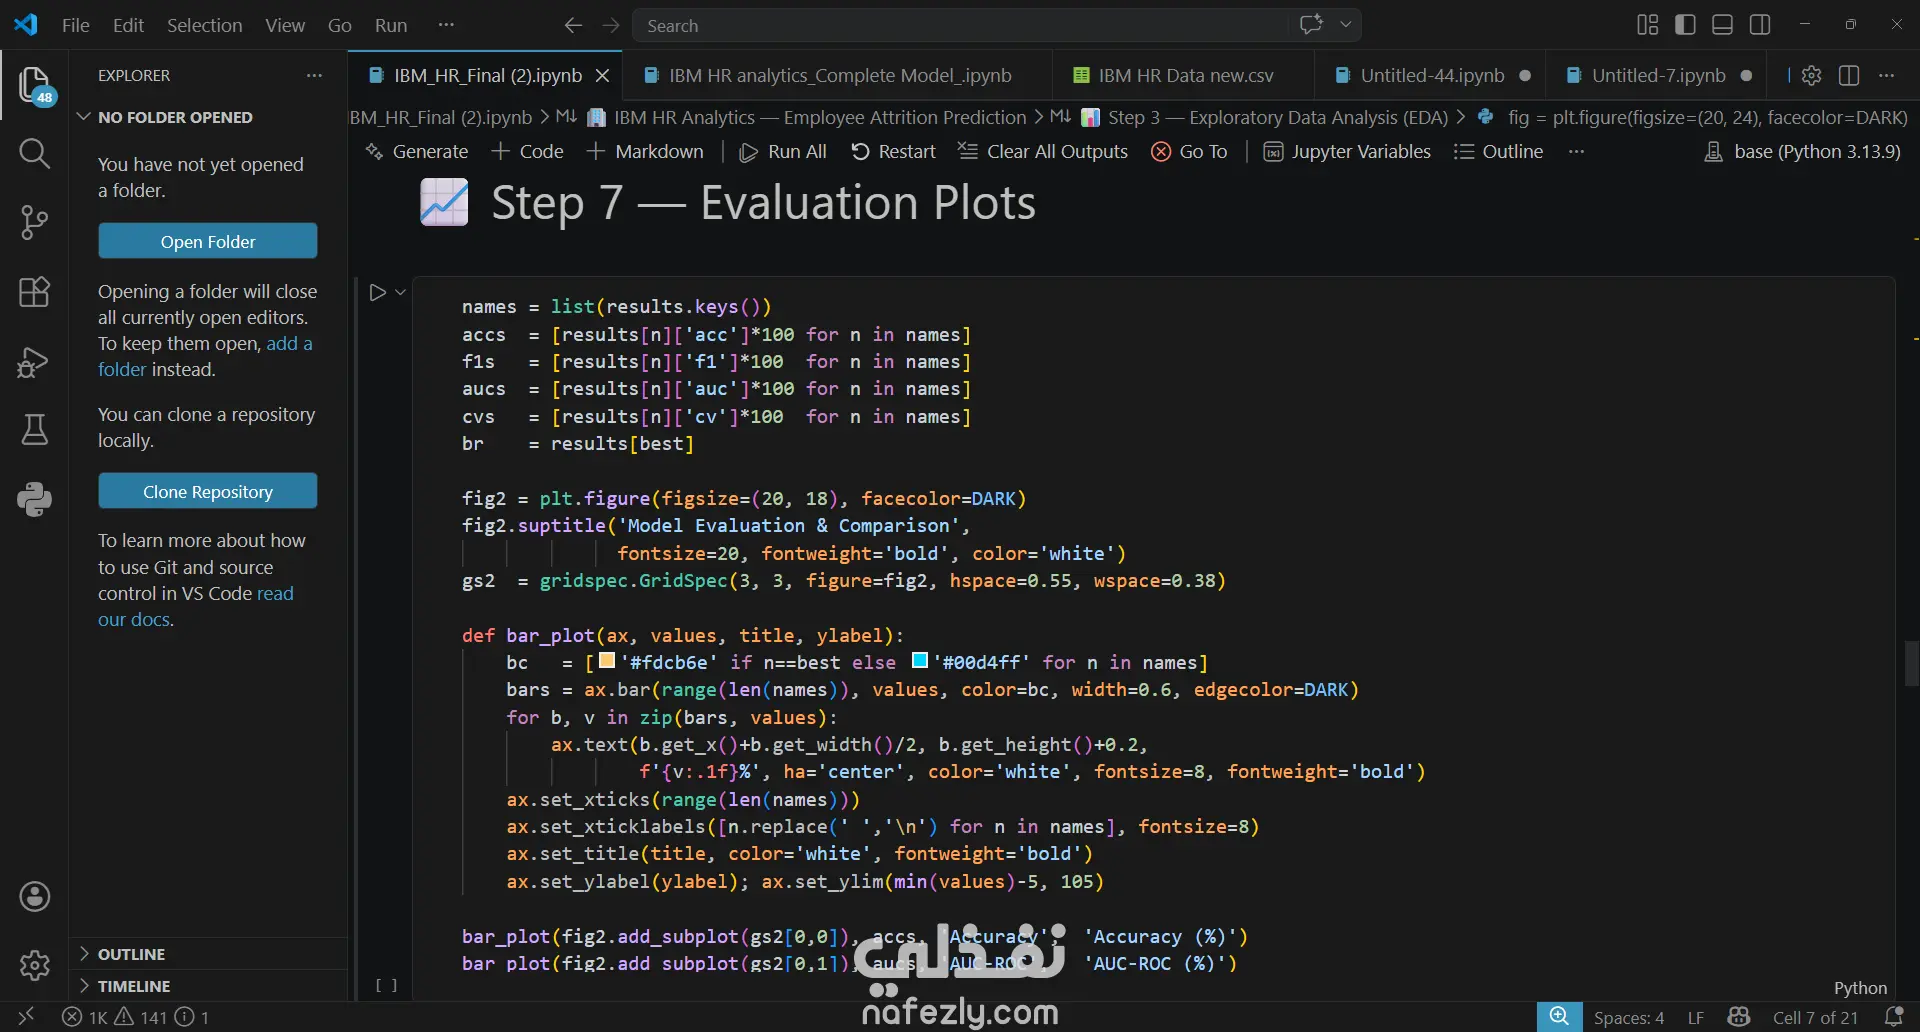1920x1032 pixels.
Task: Open the Selection menu
Action: point(204,25)
